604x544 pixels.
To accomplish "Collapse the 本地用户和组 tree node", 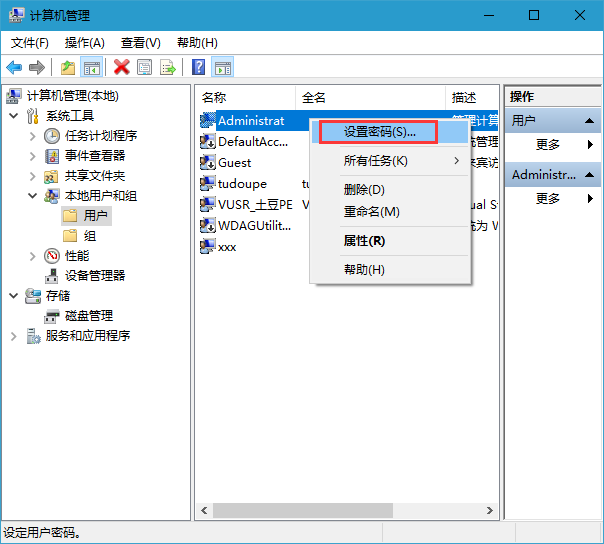I will click(32, 196).
